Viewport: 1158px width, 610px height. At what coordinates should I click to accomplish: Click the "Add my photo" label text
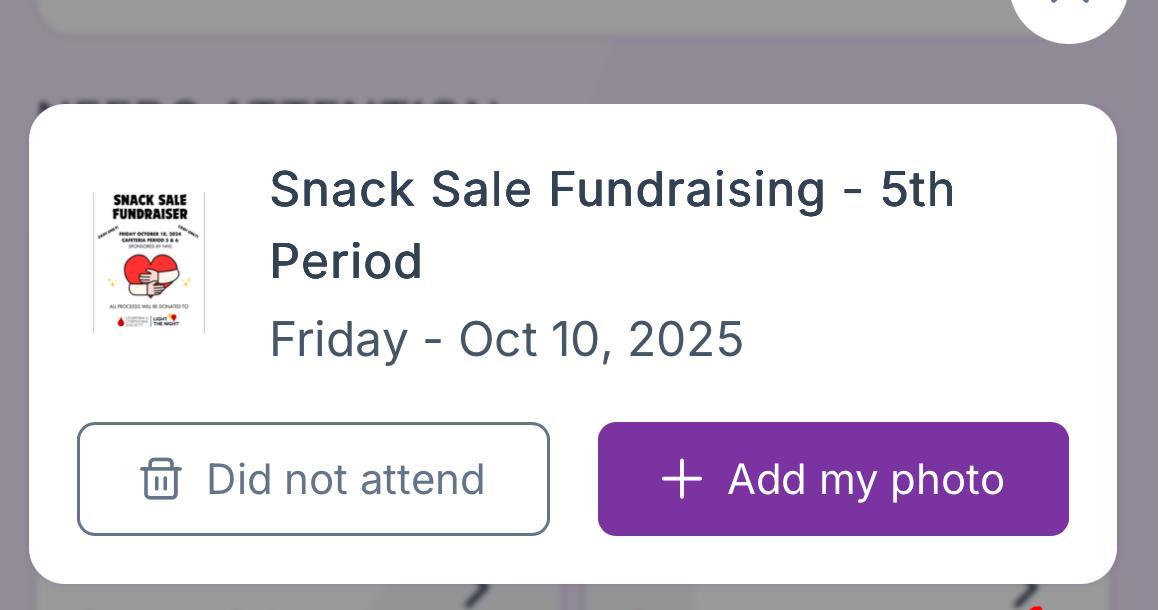(865, 480)
